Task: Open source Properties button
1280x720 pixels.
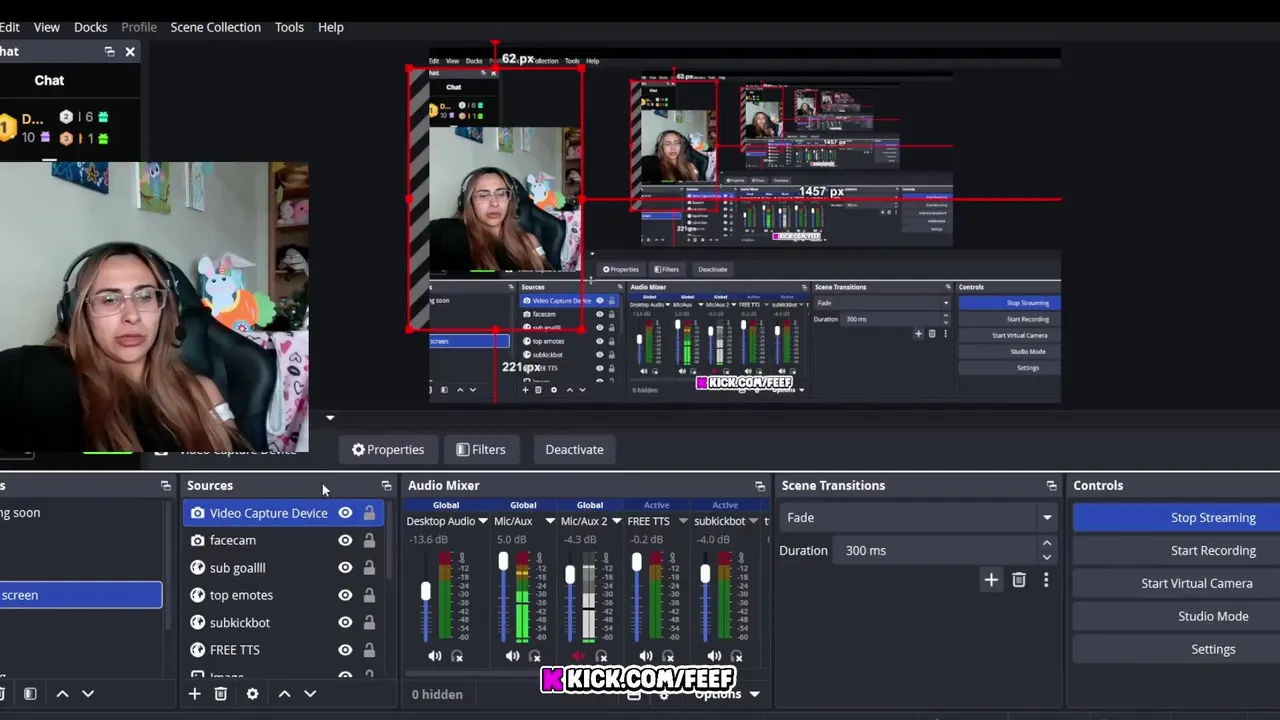Action: [387, 450]
